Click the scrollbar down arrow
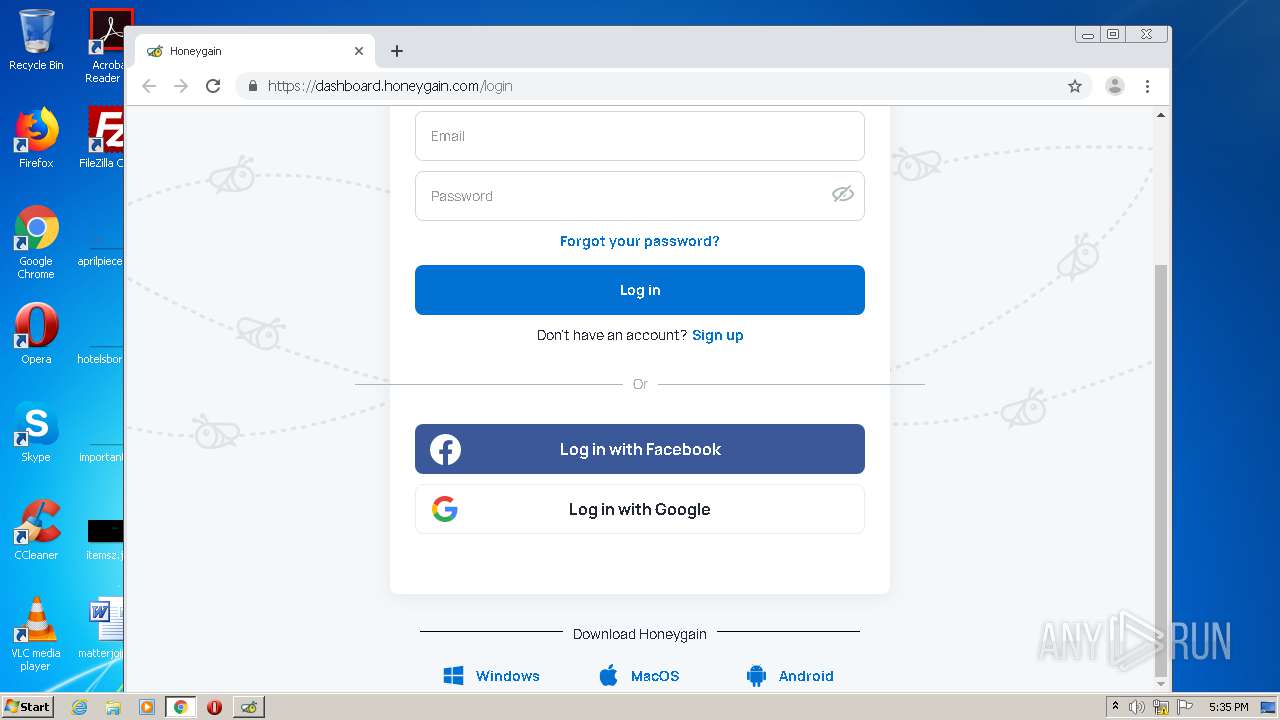Image resolution: width=1280 pixels, height=720 pixels. (x=1161, y=684)
